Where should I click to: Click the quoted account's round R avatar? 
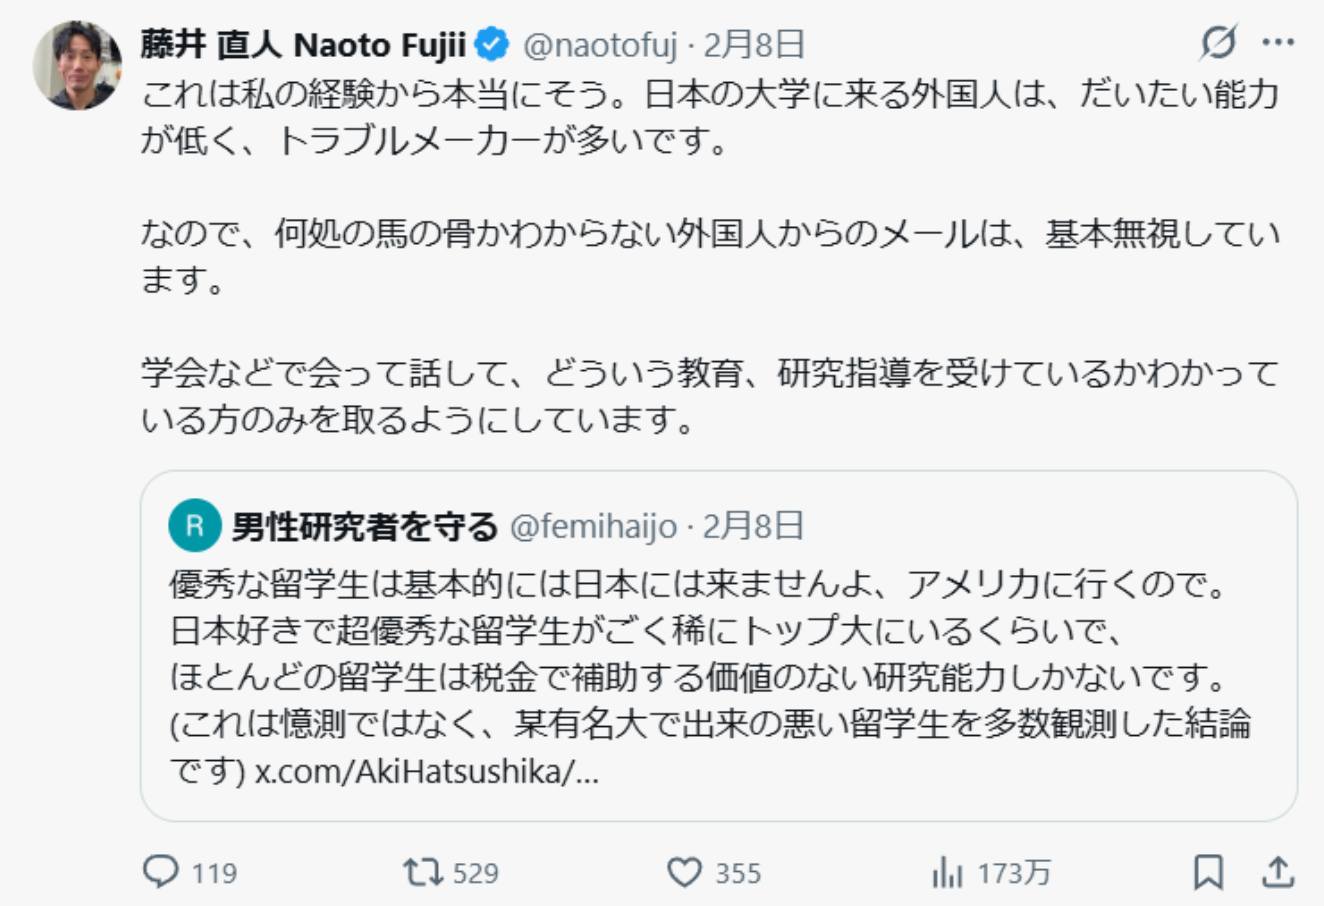194,526
